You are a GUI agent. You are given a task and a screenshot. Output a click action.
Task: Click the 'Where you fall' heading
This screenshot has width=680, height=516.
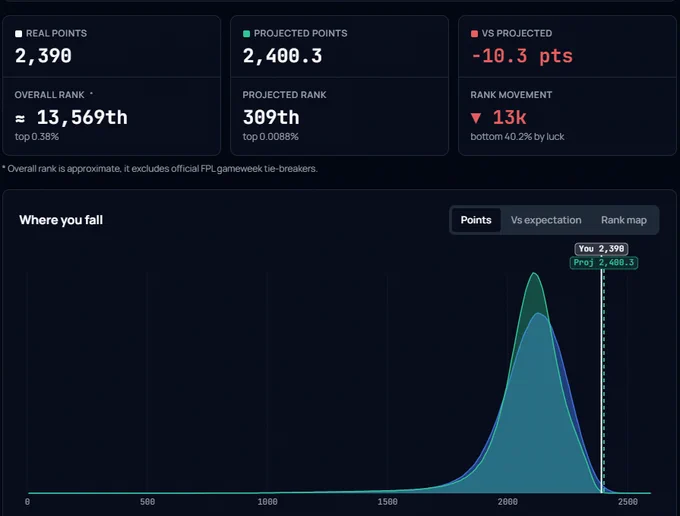[x=61, y=220]
